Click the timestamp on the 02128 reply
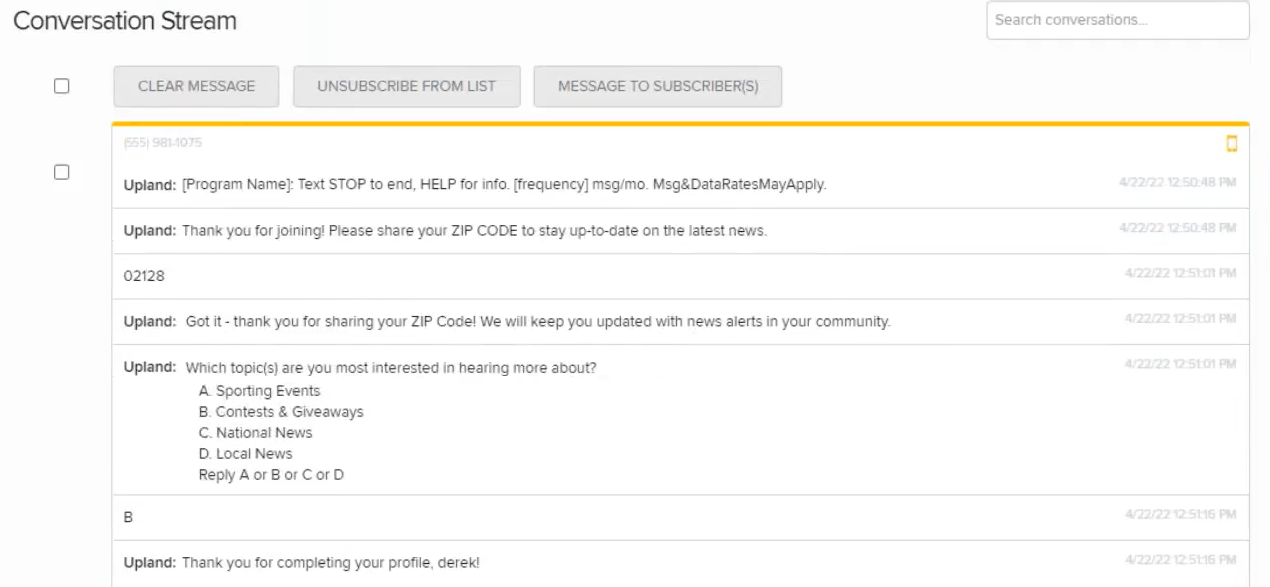Screen dimensions: 1270x587 coord(1180,273)
